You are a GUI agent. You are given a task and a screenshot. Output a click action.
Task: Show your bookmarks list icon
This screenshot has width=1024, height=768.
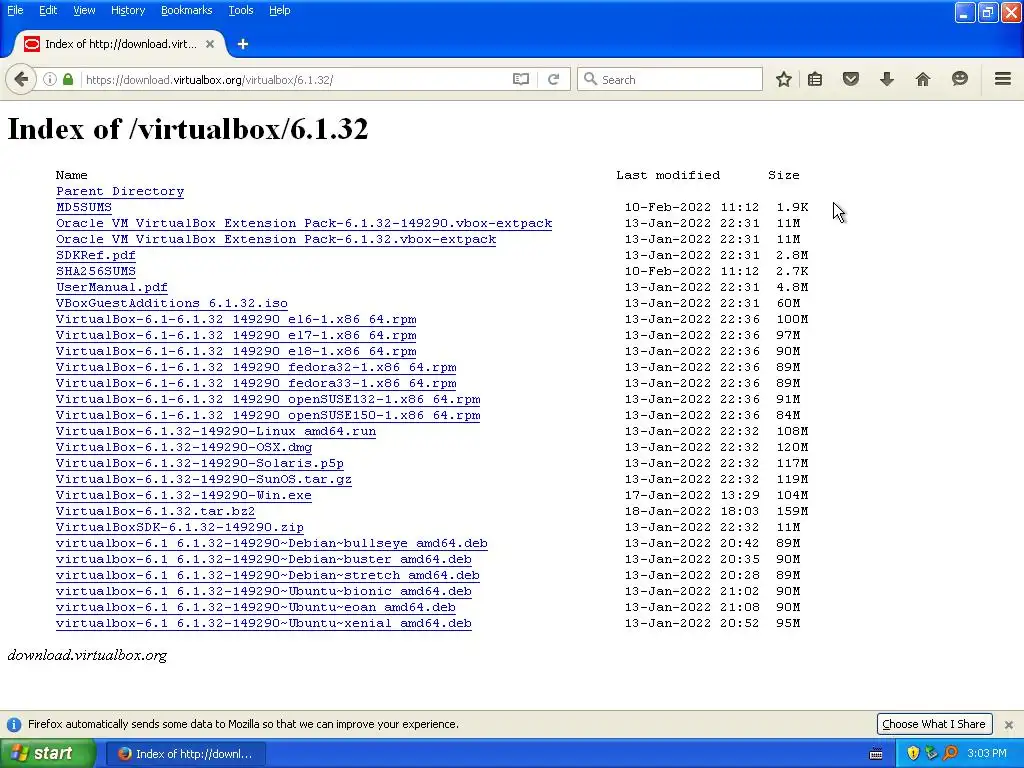(815, 80)
